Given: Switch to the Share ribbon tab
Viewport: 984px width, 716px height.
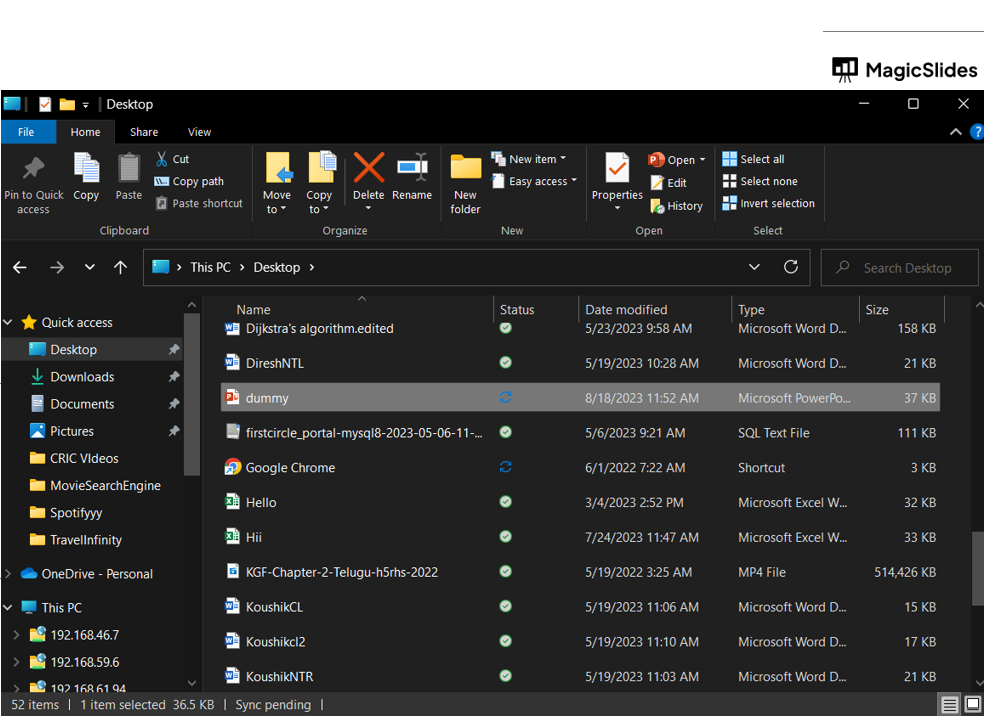Looking at the screenshot, I should click(x=144, y=132).
